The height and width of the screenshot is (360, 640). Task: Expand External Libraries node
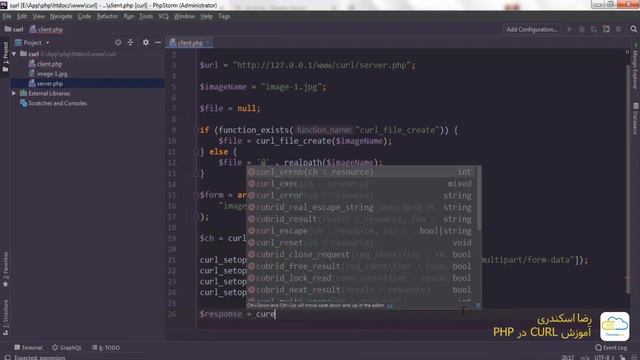[x=14, y=93]
